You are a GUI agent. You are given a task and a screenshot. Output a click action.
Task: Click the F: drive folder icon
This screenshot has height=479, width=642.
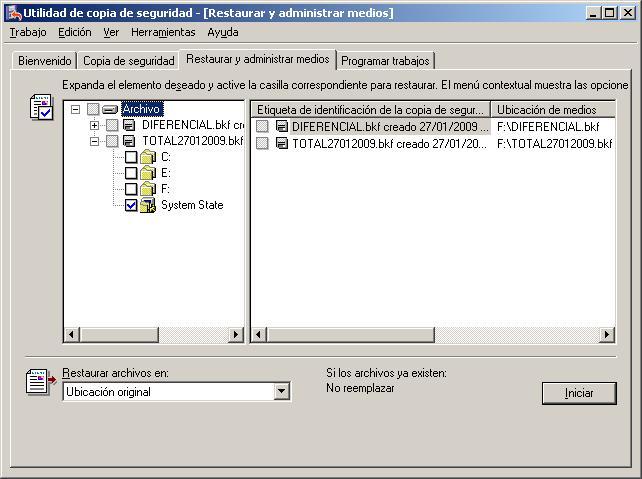[x=147, y=189]
